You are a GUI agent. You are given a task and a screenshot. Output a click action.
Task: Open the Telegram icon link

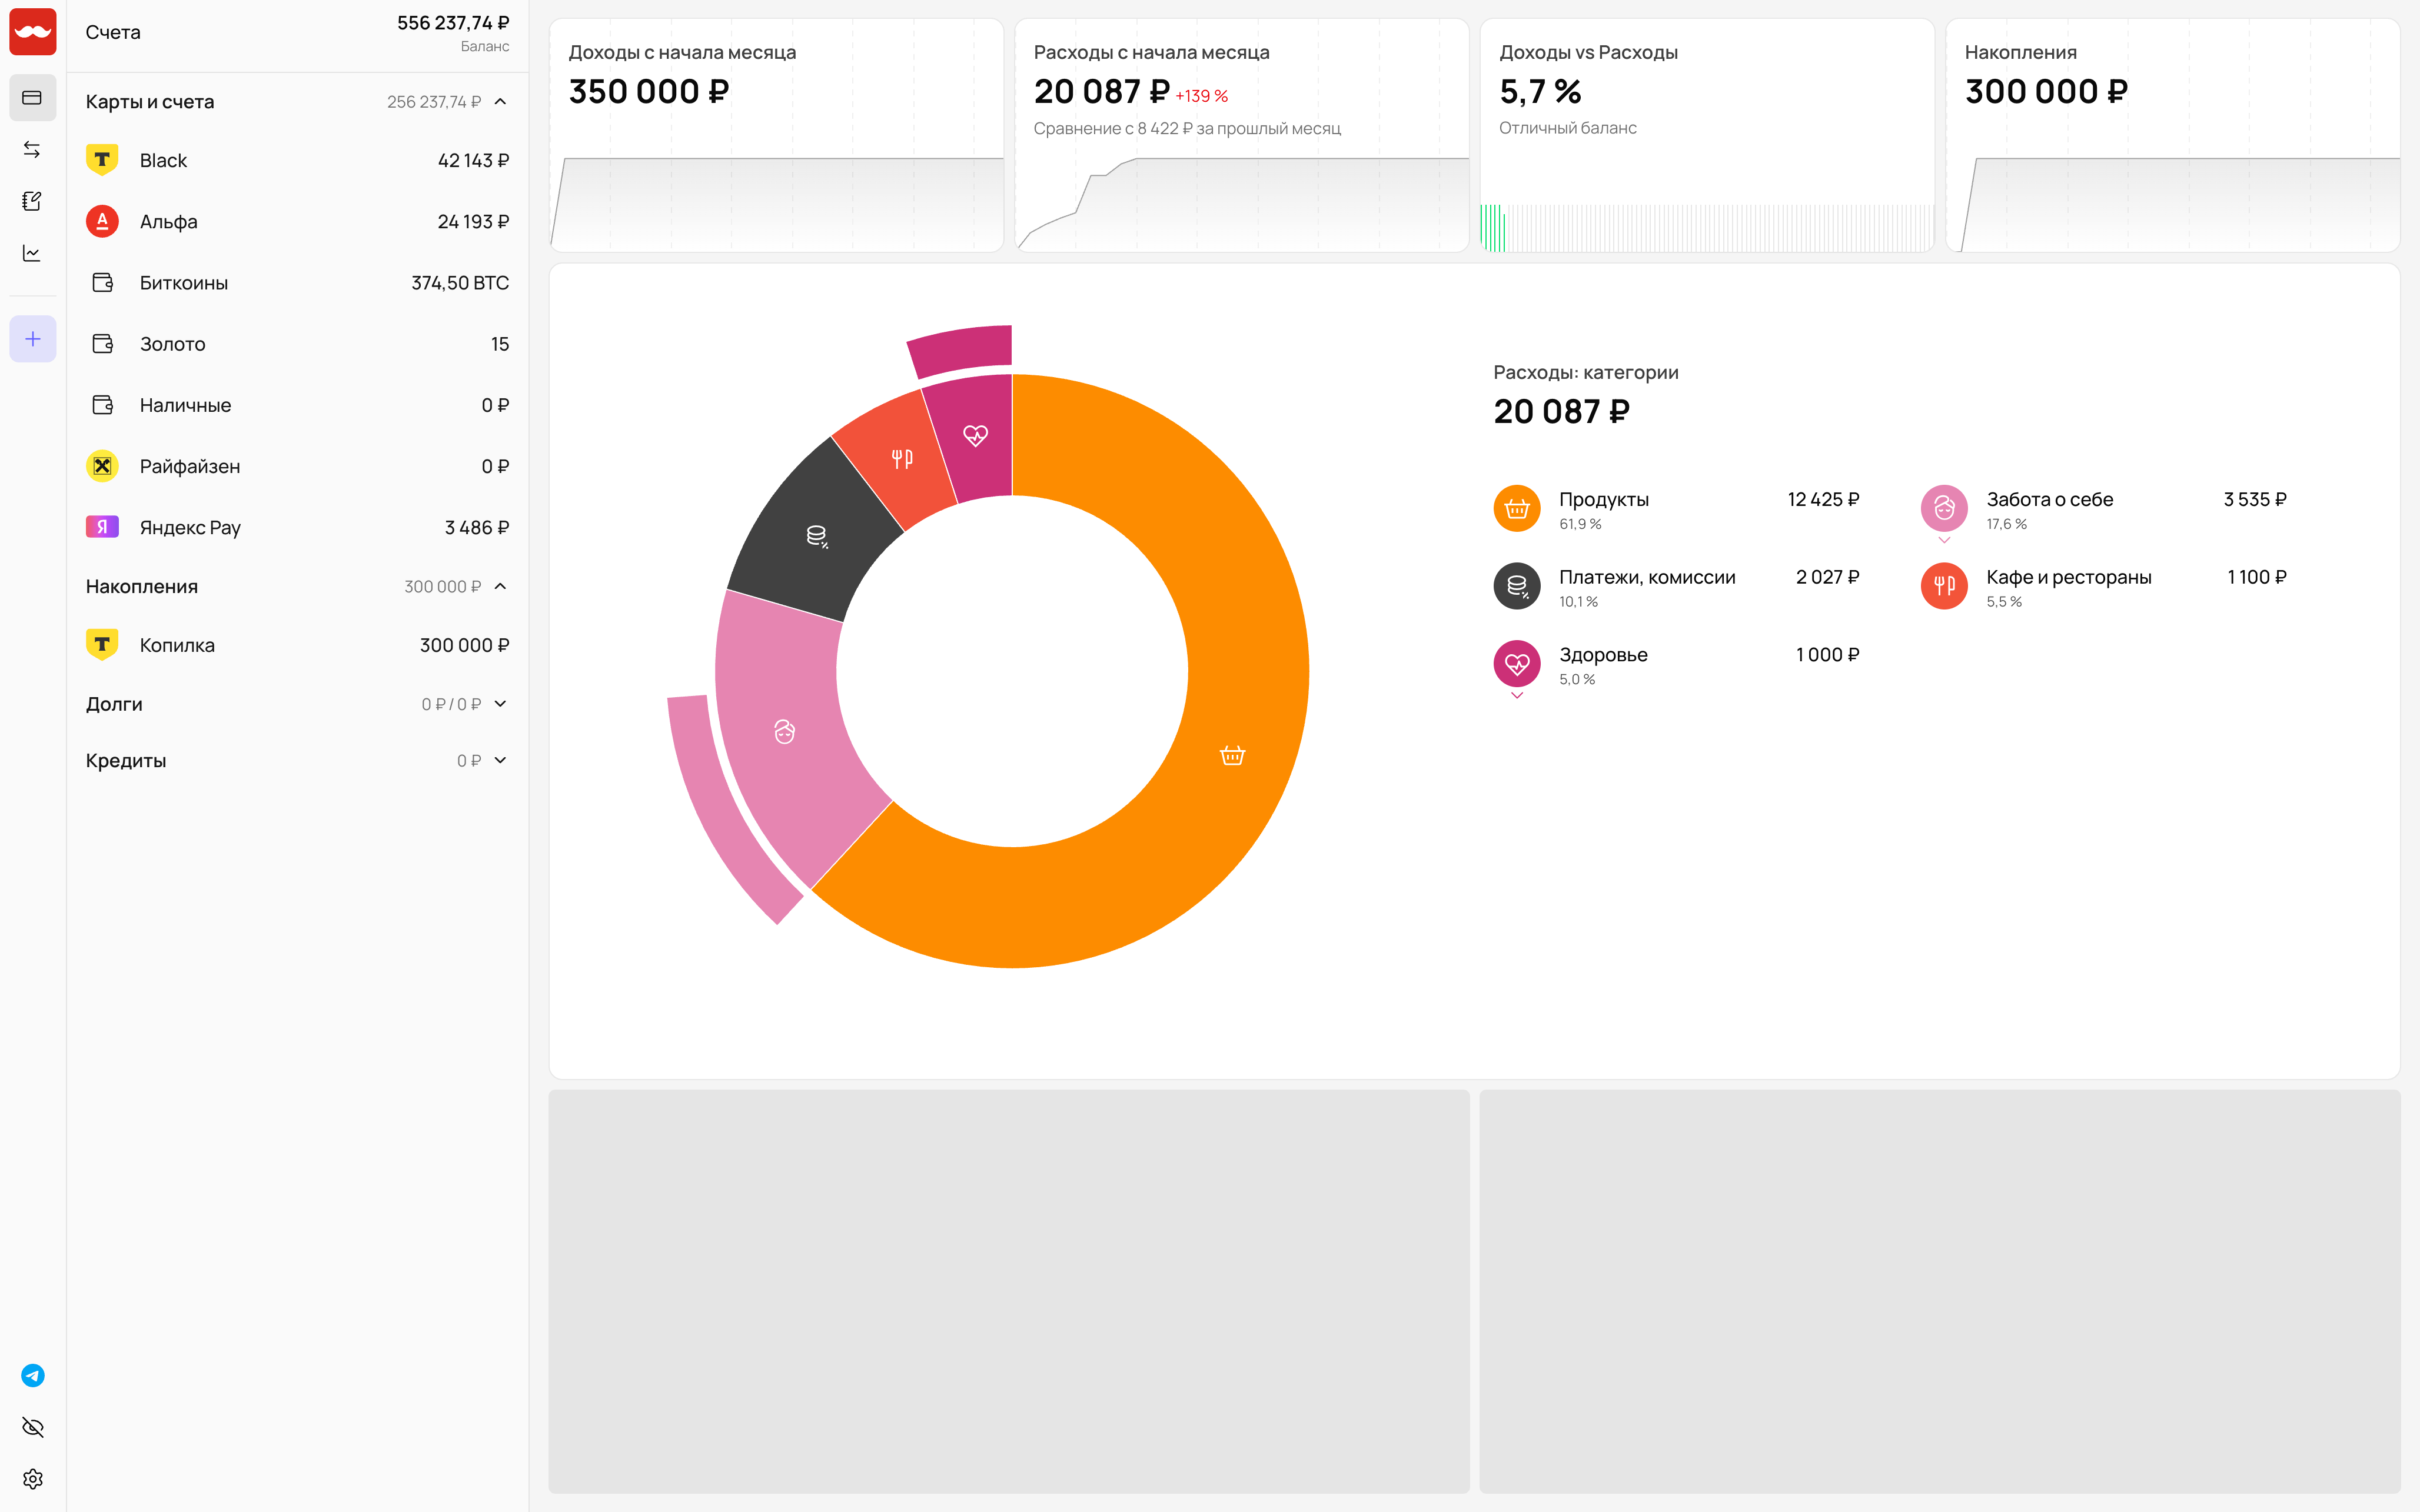coord(32,1376)
